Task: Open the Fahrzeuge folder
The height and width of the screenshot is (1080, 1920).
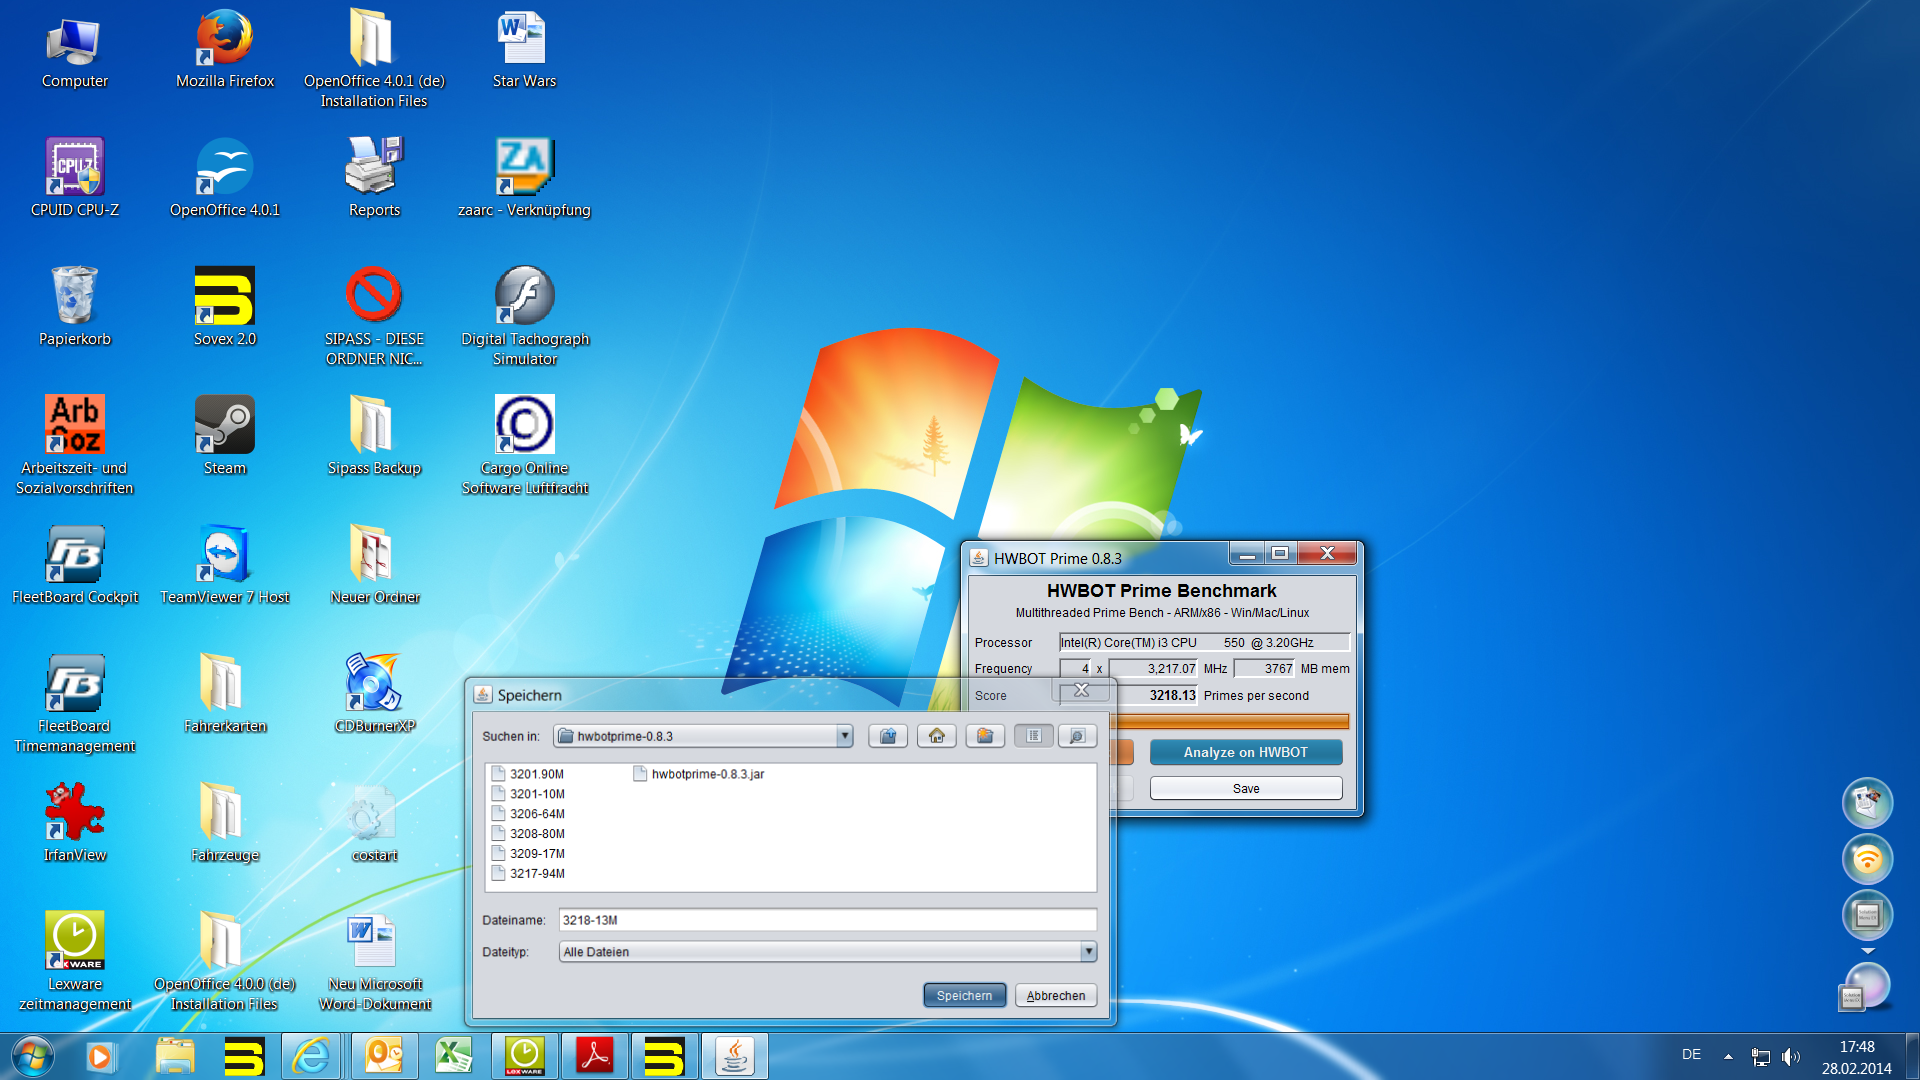Action: (x=224, y=823)
